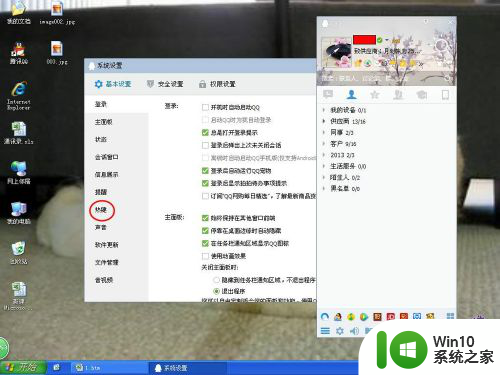Select the Internet Explorer desktop icon
This screenshot has width=500, height=375.
(19, 96)
